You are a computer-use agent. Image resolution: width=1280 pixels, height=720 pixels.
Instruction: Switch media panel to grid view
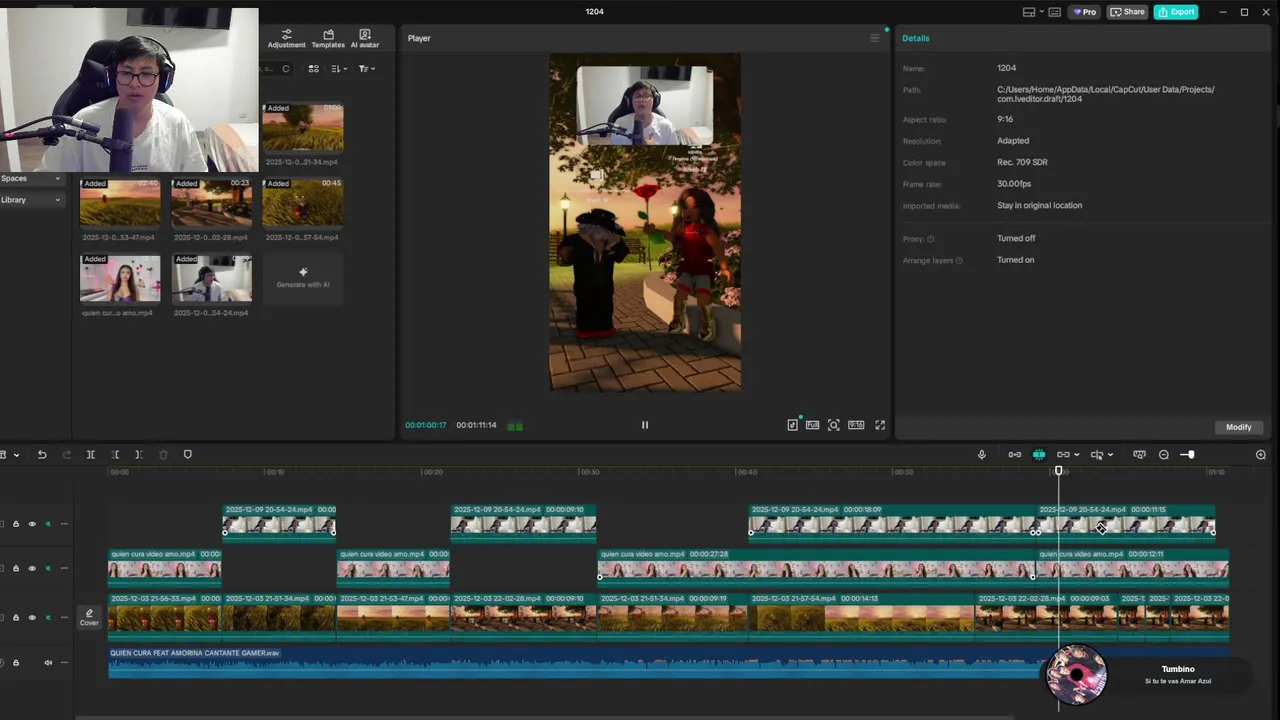(x=313, y=69)
